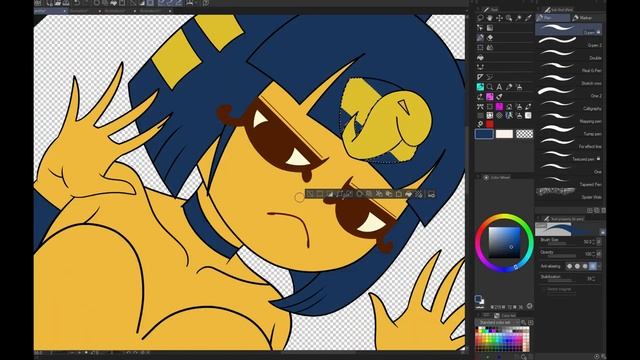Click the round icon beside the RGB values
This screenshot has height=360, width=640.
pyautogui.click(x=529, y=306)
